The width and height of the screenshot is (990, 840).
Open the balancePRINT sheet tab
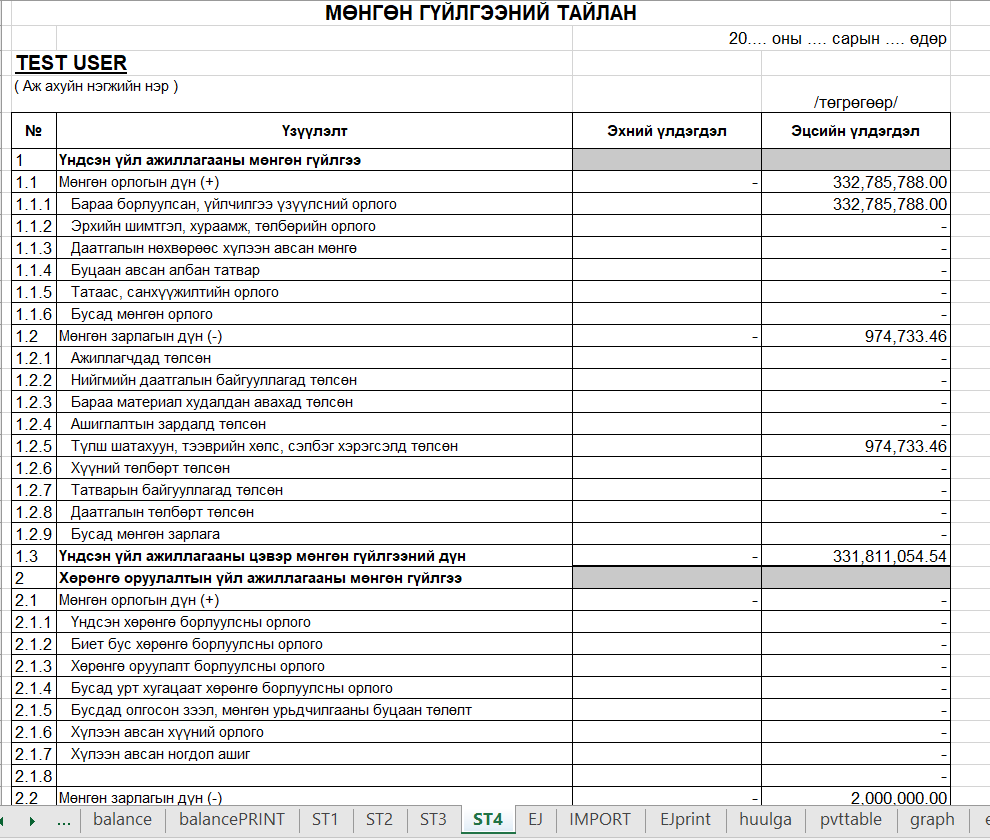232,819
